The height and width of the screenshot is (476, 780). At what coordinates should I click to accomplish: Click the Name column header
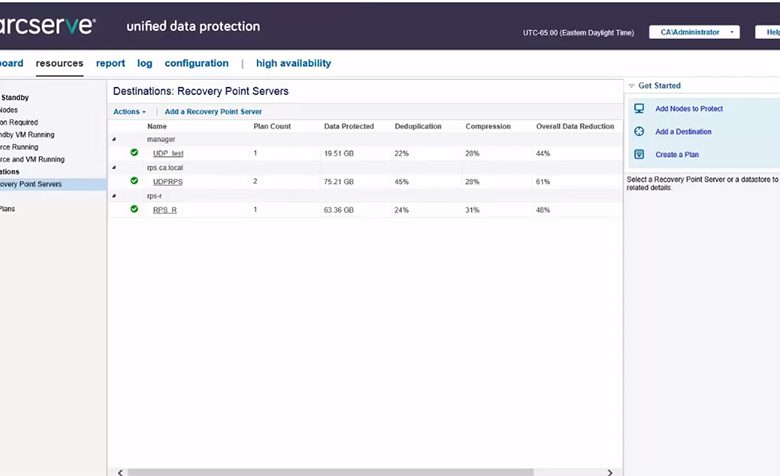157,126
